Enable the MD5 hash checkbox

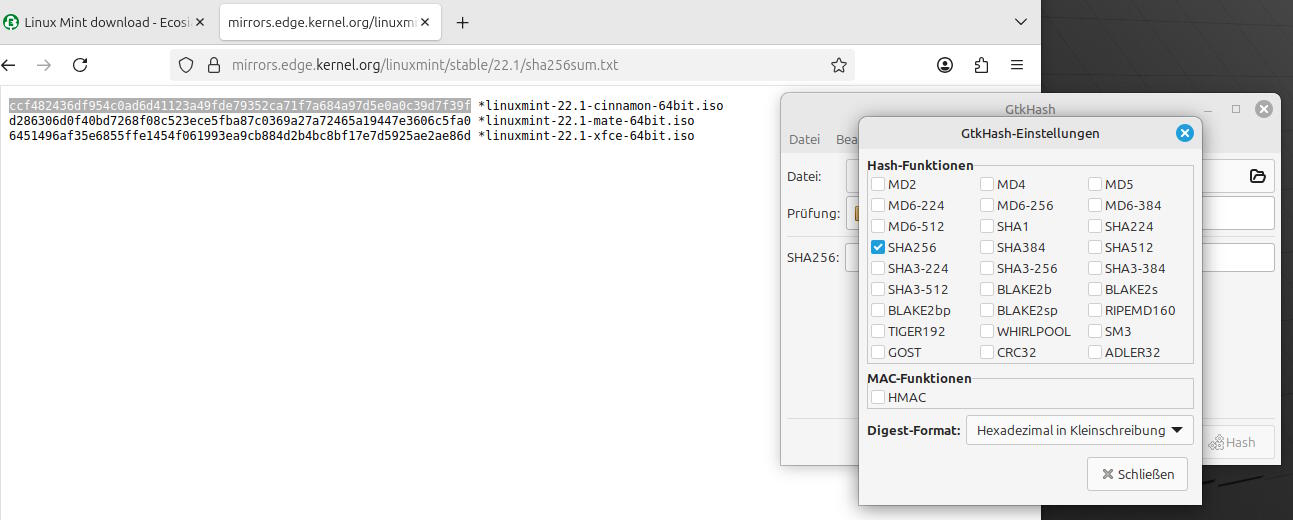[x=1095, y=184]
